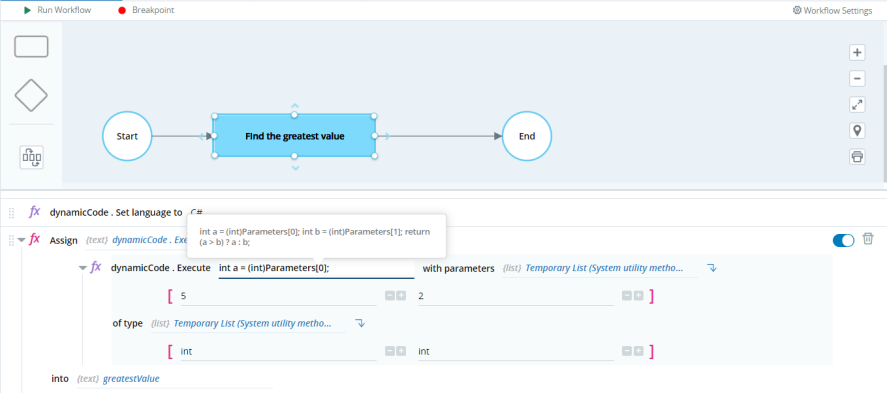Run the workflow
Image resolution: width=887 pixels, height=393 pixels.
[58, 10]
